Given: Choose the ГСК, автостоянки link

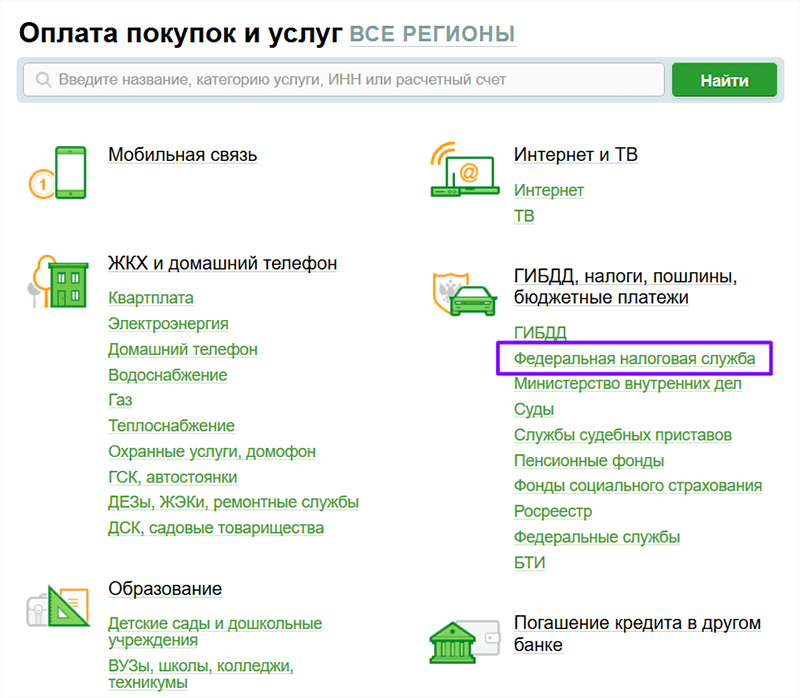Looking at the screenshot, I should (x=172, y=477).
